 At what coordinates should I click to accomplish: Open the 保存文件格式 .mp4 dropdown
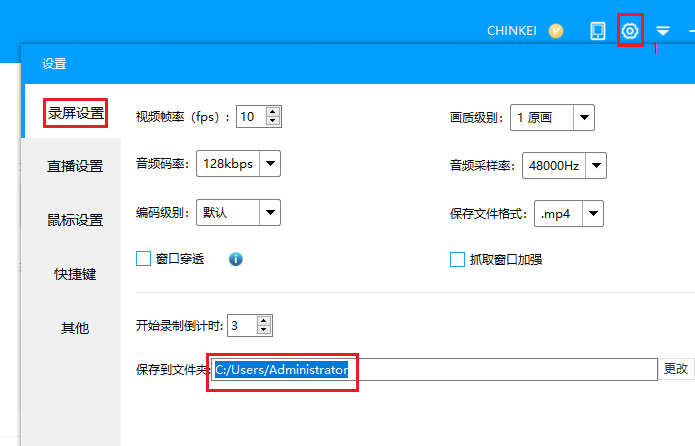(593, 213)
